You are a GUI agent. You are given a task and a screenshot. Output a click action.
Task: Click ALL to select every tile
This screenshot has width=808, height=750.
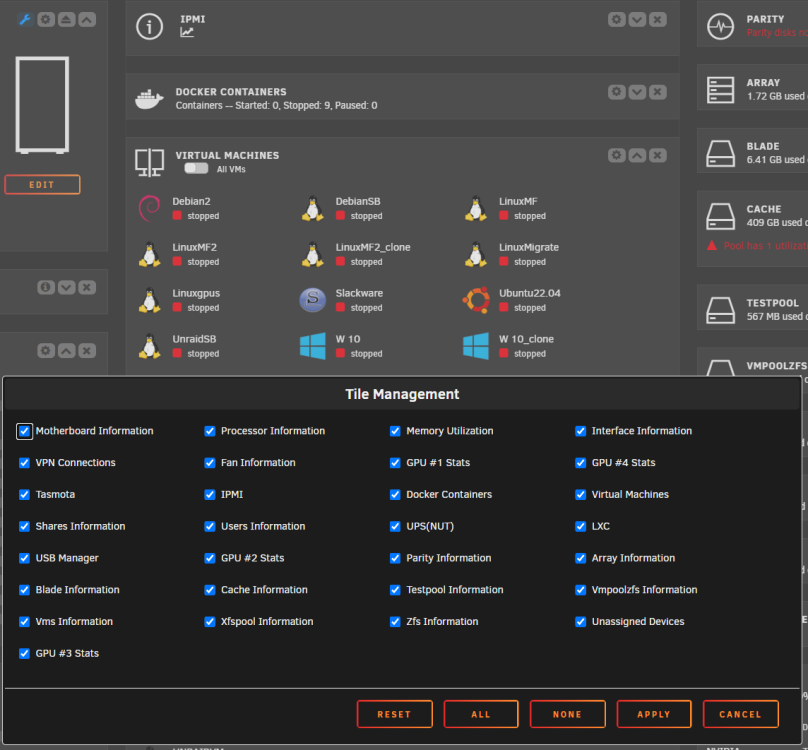pos(481,714)
